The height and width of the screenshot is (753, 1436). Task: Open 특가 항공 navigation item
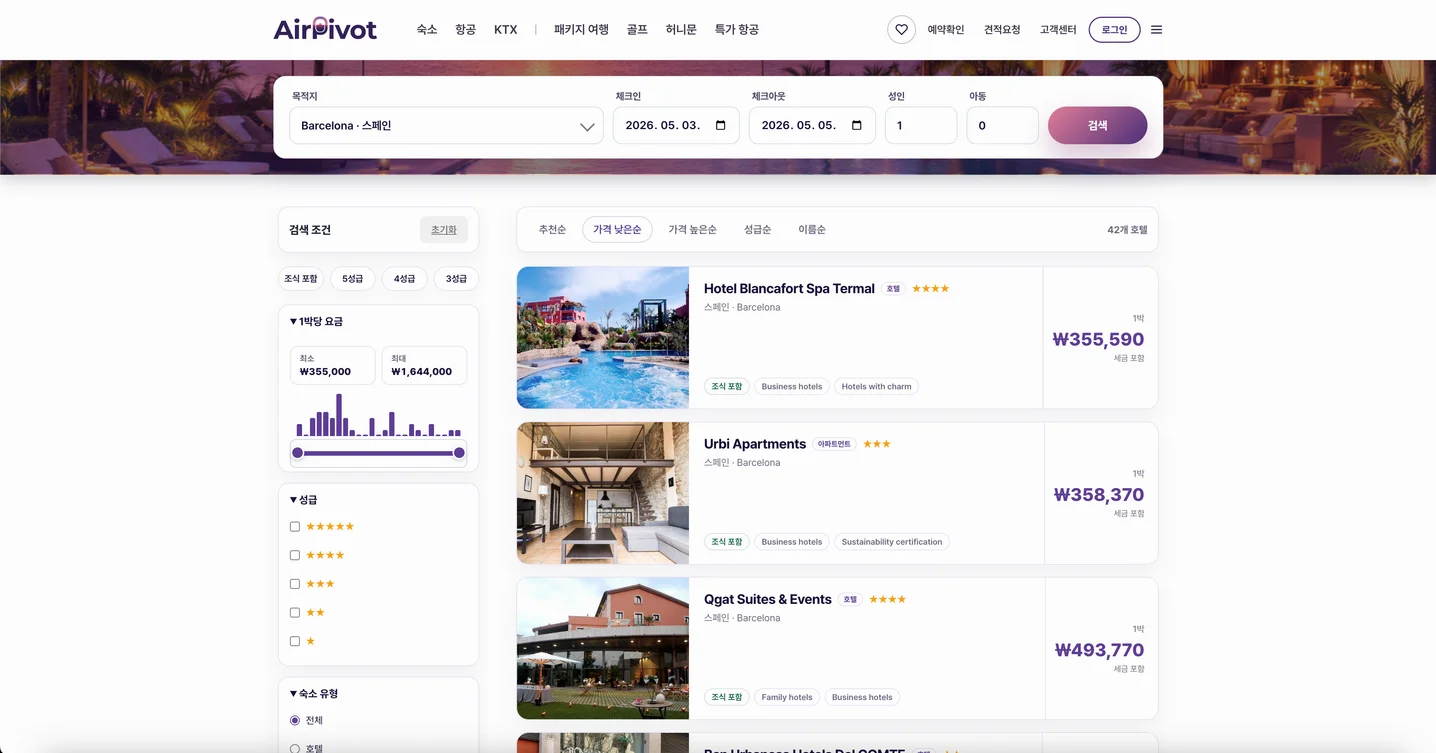pyautogui.click(x=736, y=30)
